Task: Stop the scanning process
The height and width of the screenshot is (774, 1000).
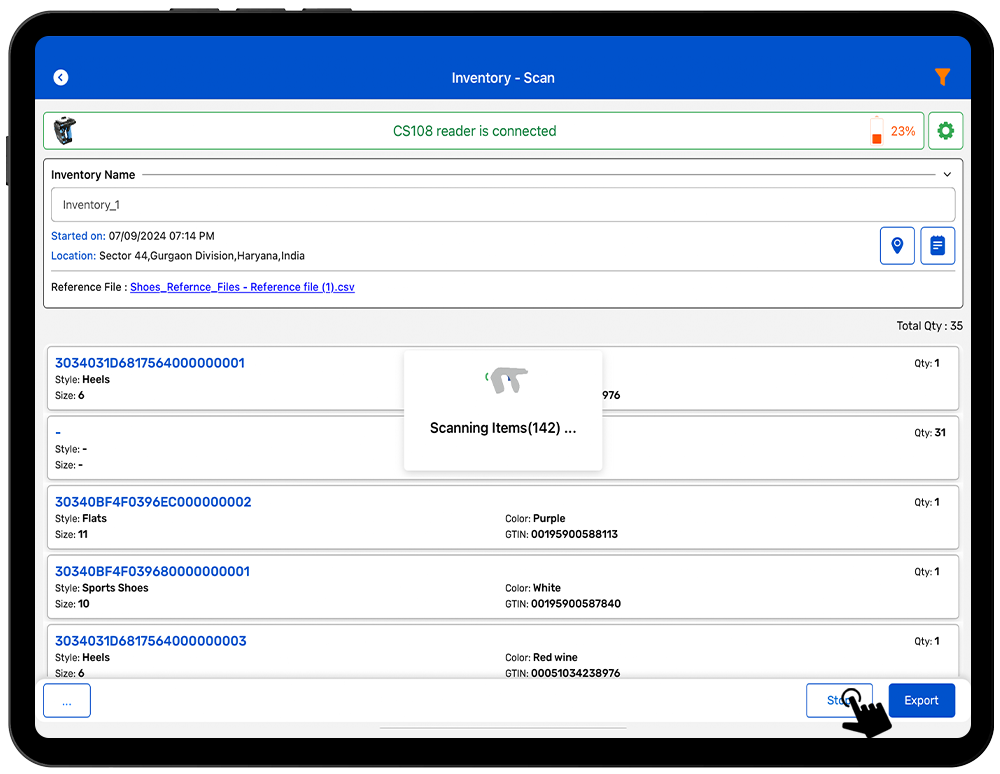Action: pyautogui.click(x=839, y=700)
